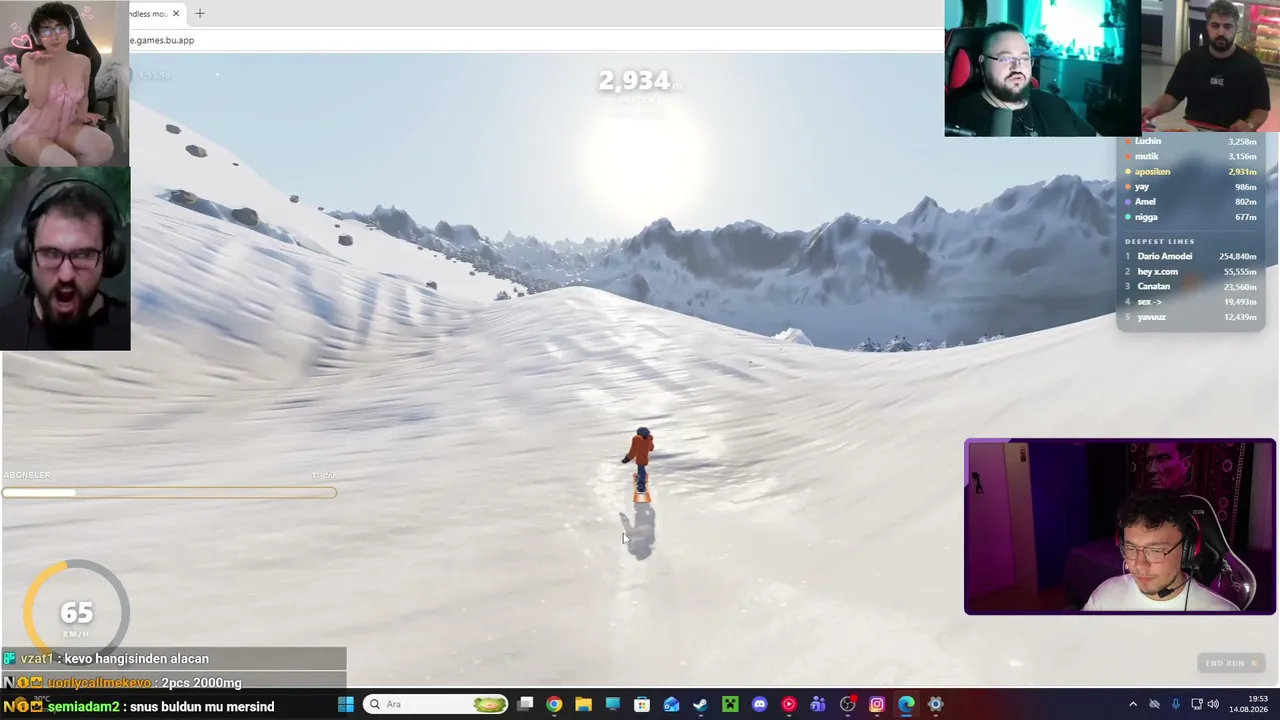Click the microphone icon in system tray
Image resolution: width=1280 pixels, height=720 pixels.
[1175, 704]
